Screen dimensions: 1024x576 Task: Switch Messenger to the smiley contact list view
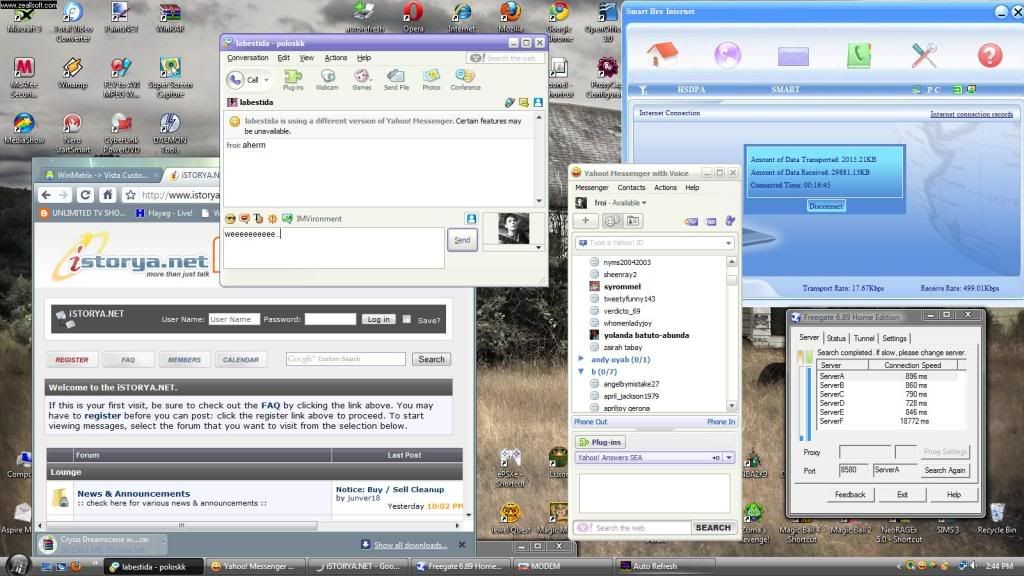point(611,221)
